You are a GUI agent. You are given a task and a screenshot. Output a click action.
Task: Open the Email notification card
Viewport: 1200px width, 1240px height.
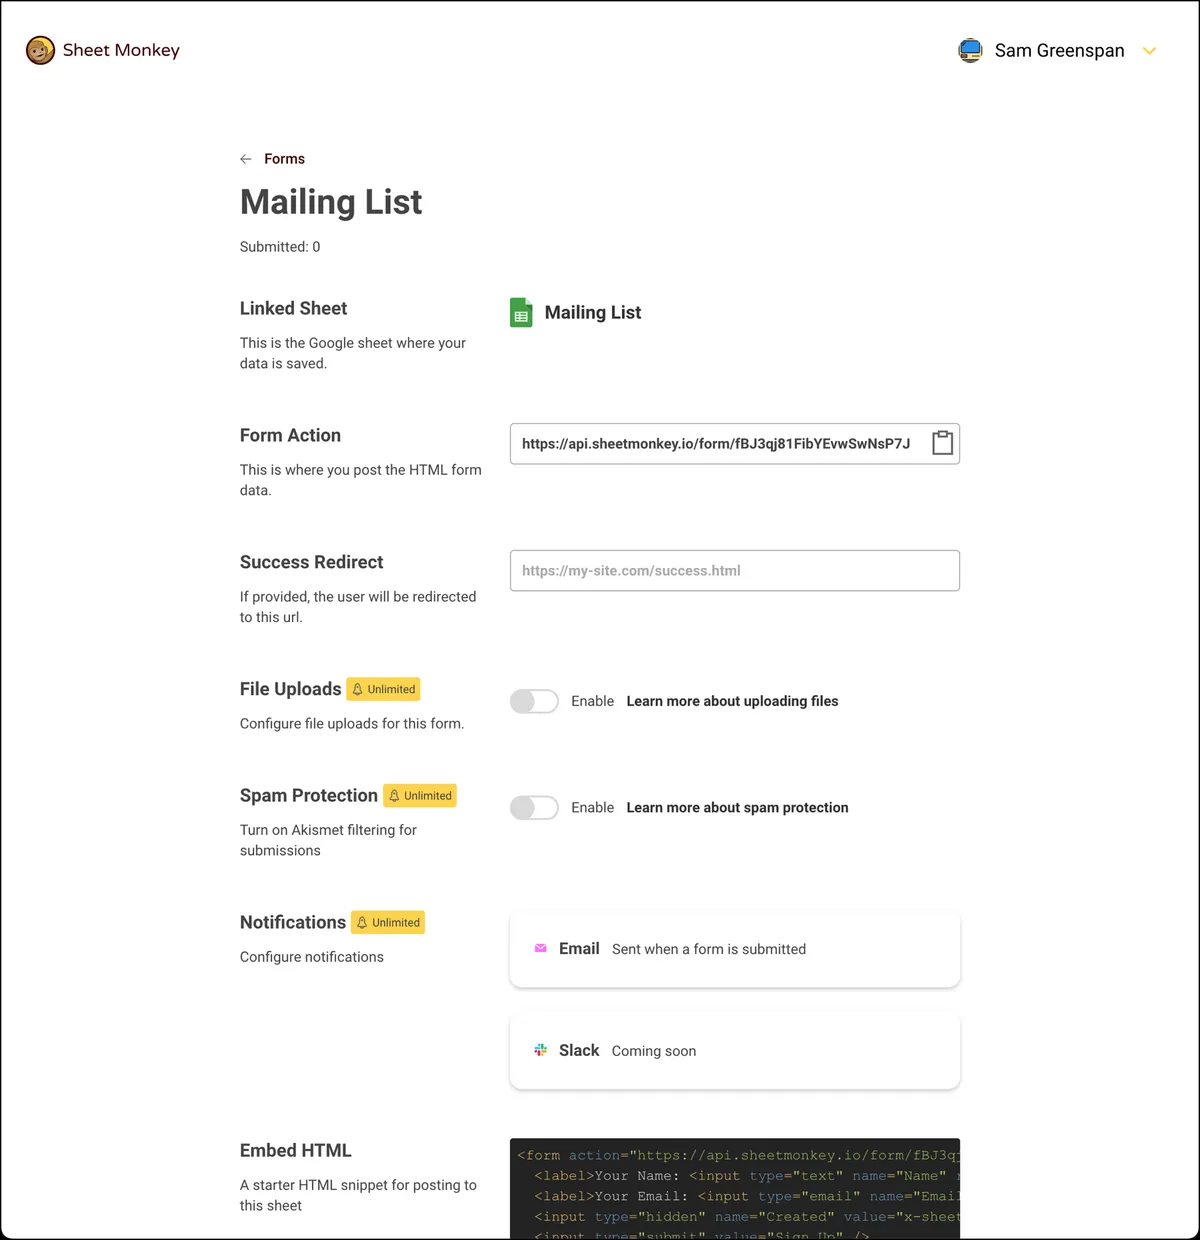pos(735,949)
